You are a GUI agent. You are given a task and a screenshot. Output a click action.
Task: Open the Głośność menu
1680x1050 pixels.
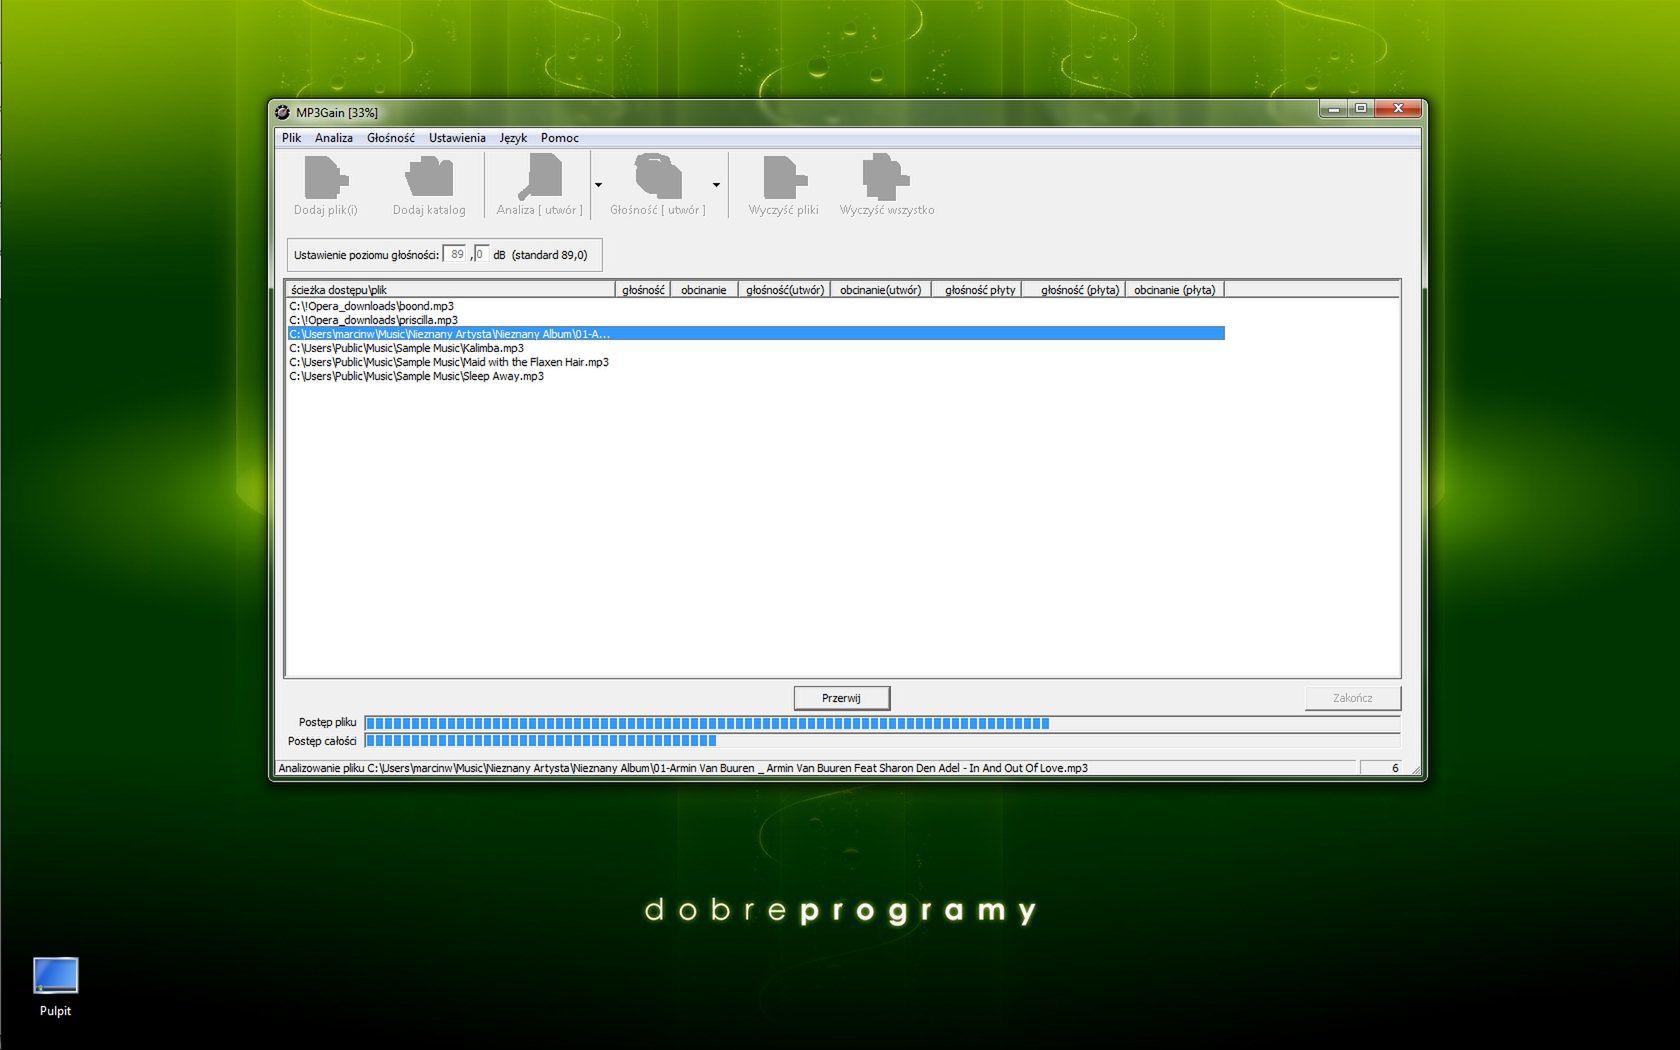[390, 138]
